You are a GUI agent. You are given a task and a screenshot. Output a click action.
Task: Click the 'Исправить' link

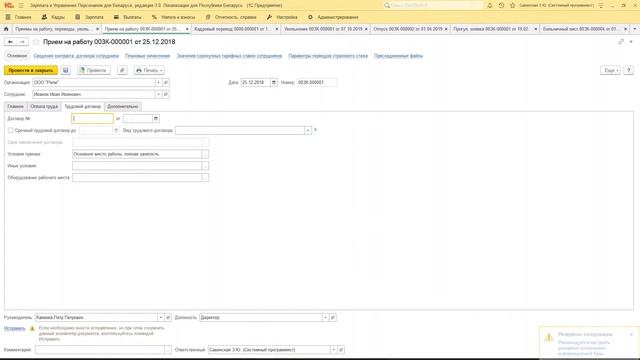tap(15, 328)
